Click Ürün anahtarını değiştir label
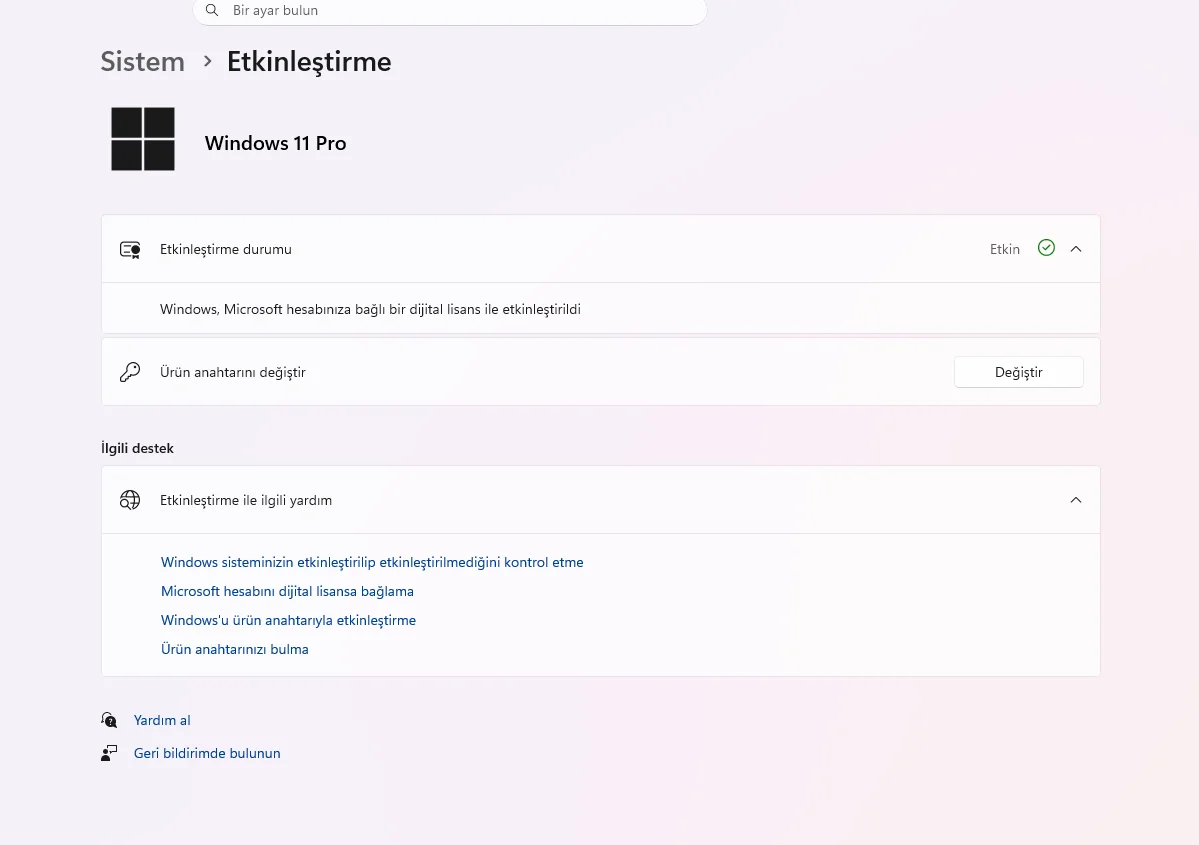Screen dimensions: 1199x845 pos(232,372)
